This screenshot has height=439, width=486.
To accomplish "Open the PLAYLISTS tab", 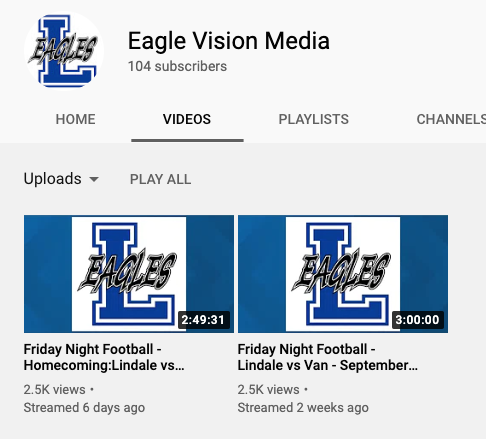I will tap(314, 119).
